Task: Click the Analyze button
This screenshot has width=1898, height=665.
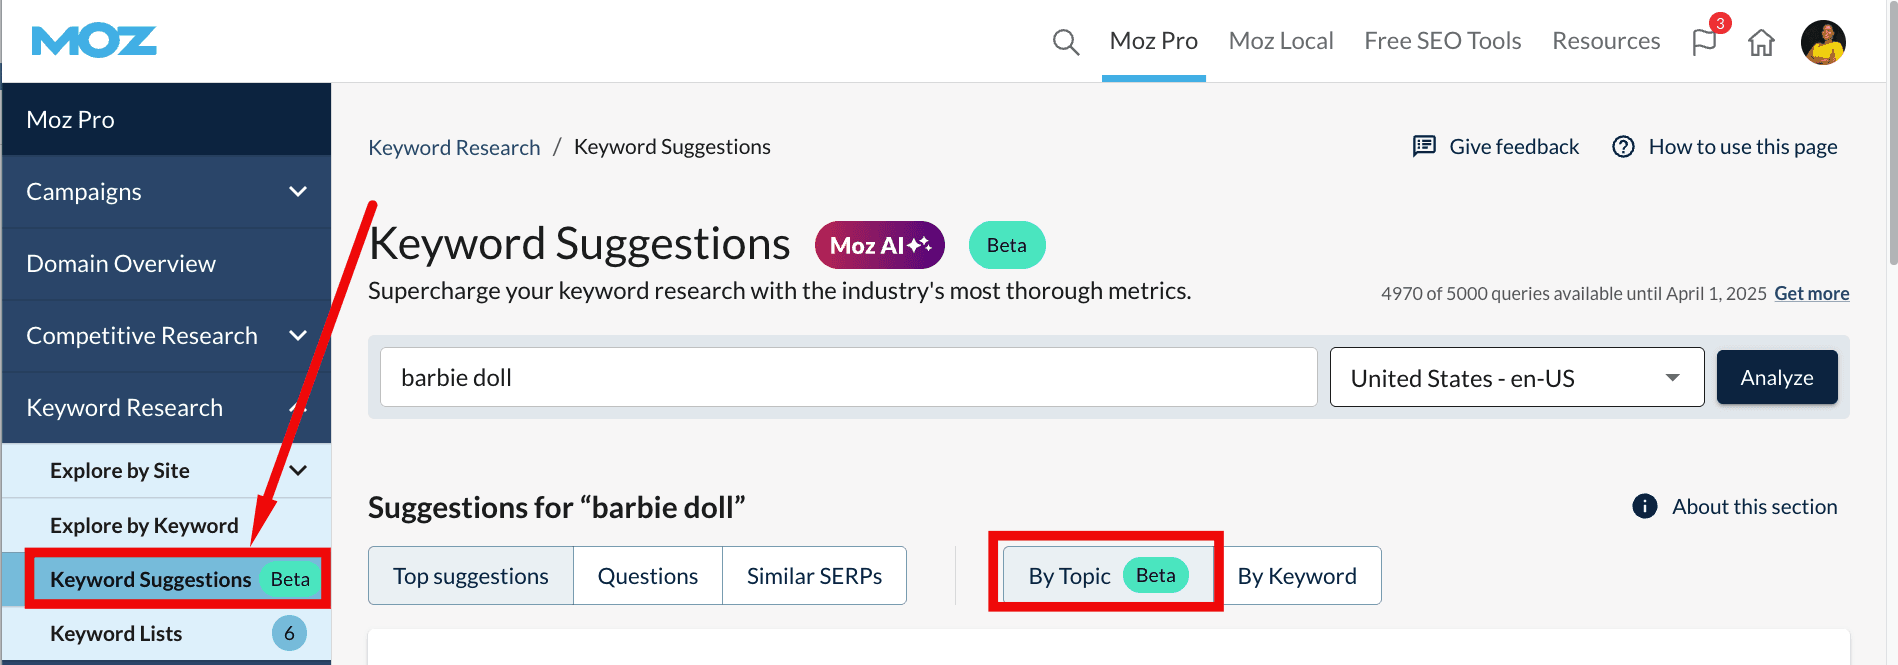Action: pyautogui.click(x=1776, y=377)
